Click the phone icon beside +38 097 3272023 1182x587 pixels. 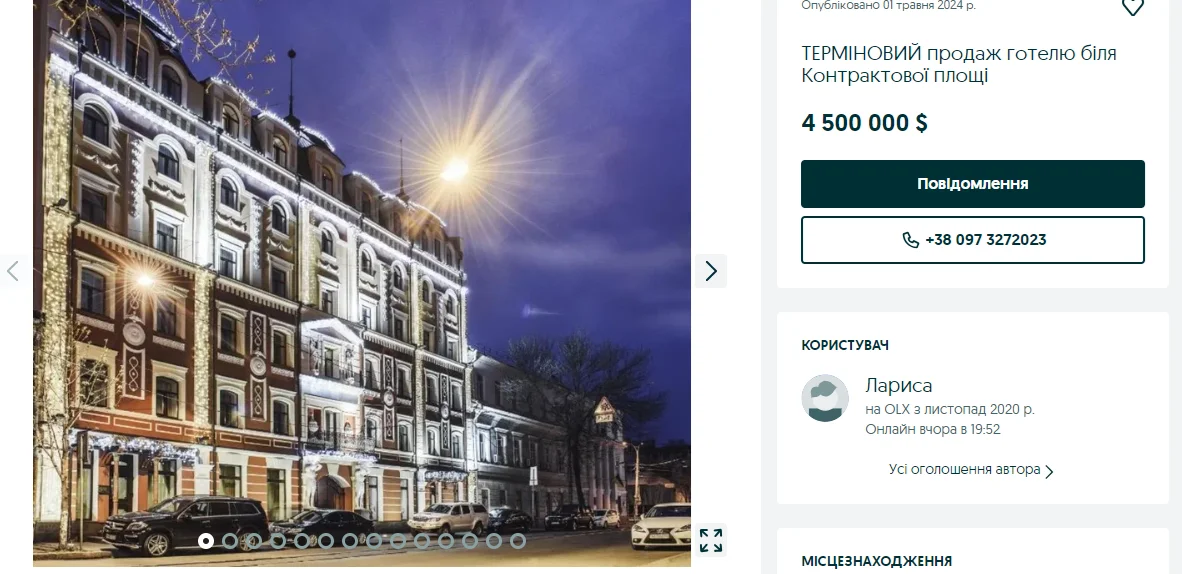(910, 240)
